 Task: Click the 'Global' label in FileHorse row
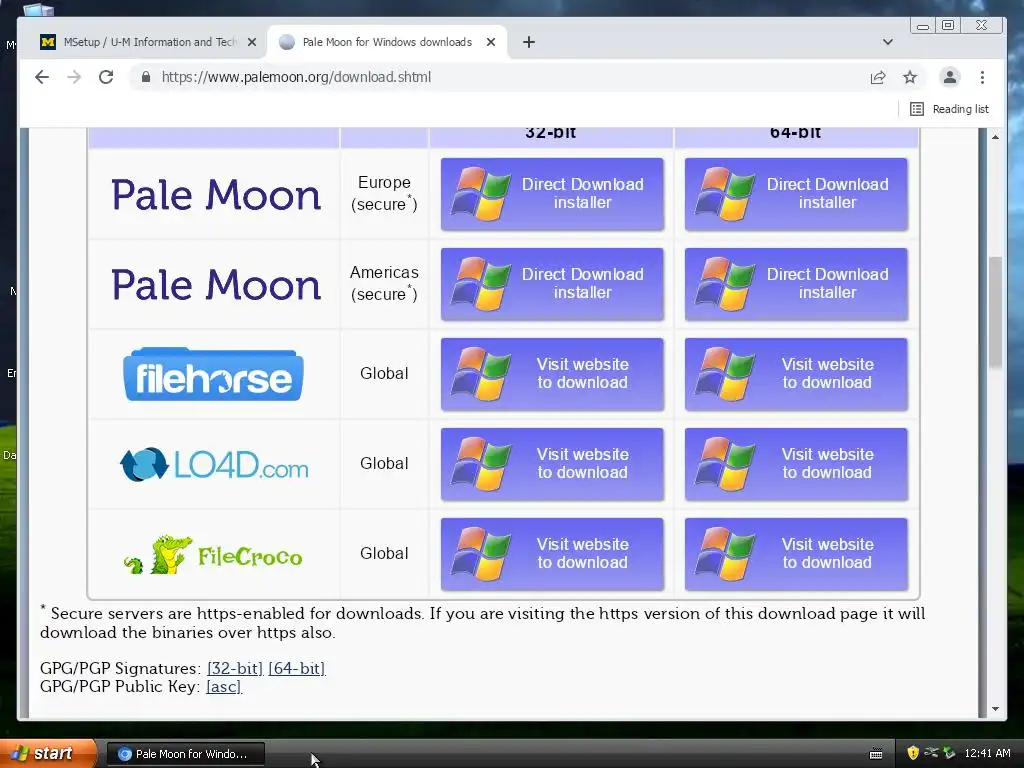pyautogui.click(x=384, y=374)
